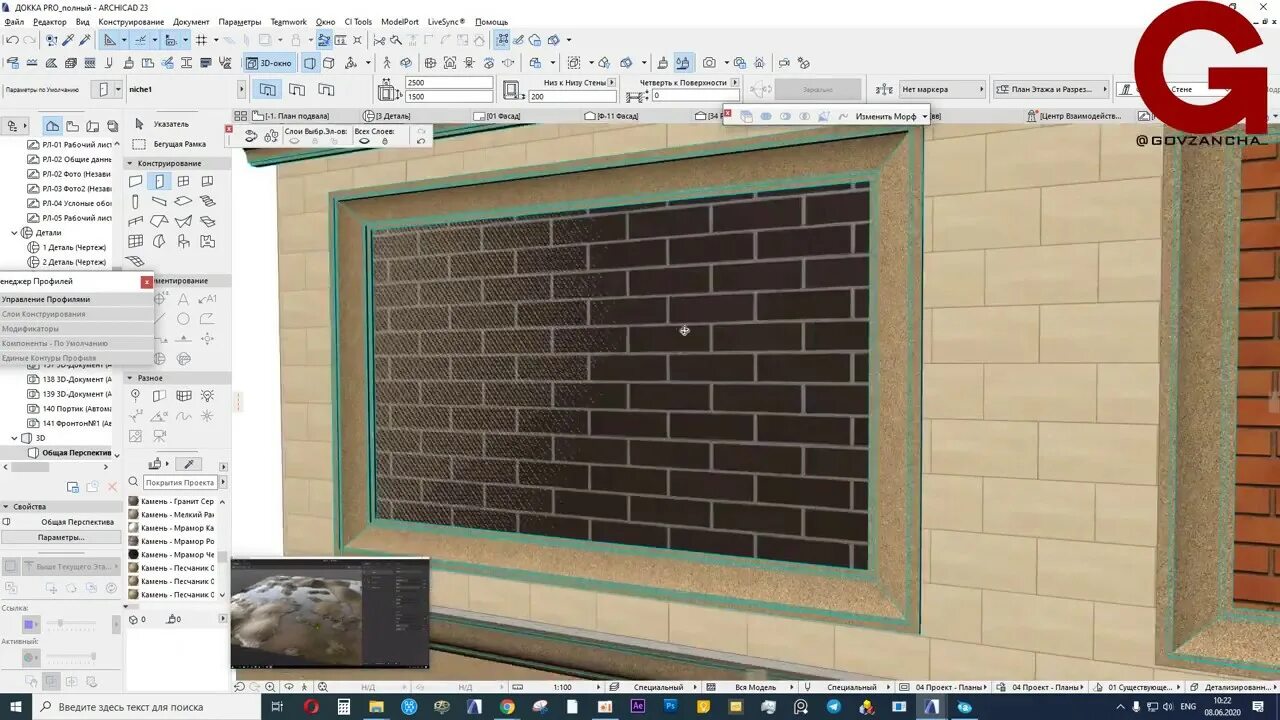
Task: Open the Нет маркера dropdown
Action: coord(941,89)
